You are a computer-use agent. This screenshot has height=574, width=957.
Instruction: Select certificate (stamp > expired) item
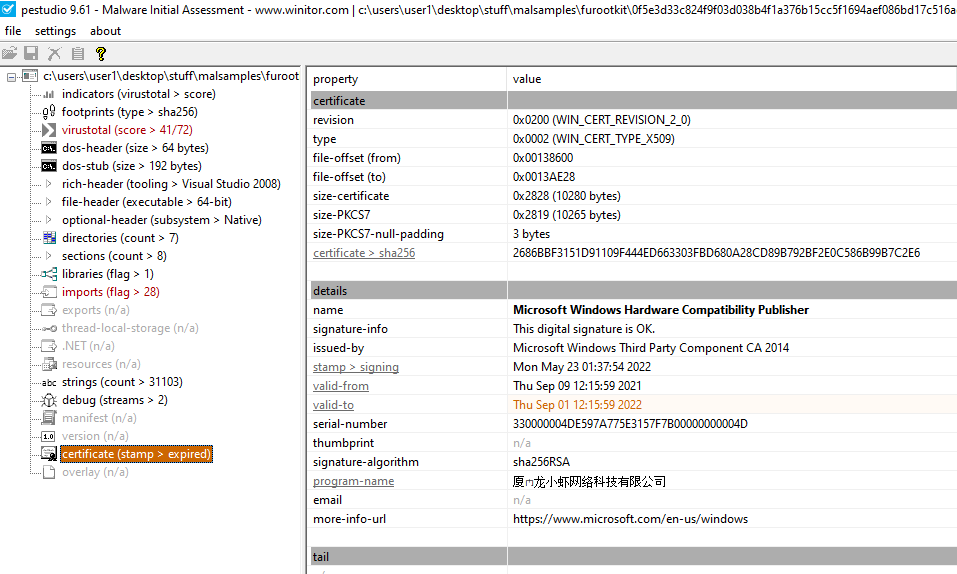pyautogui.click(x=136, y=454)
